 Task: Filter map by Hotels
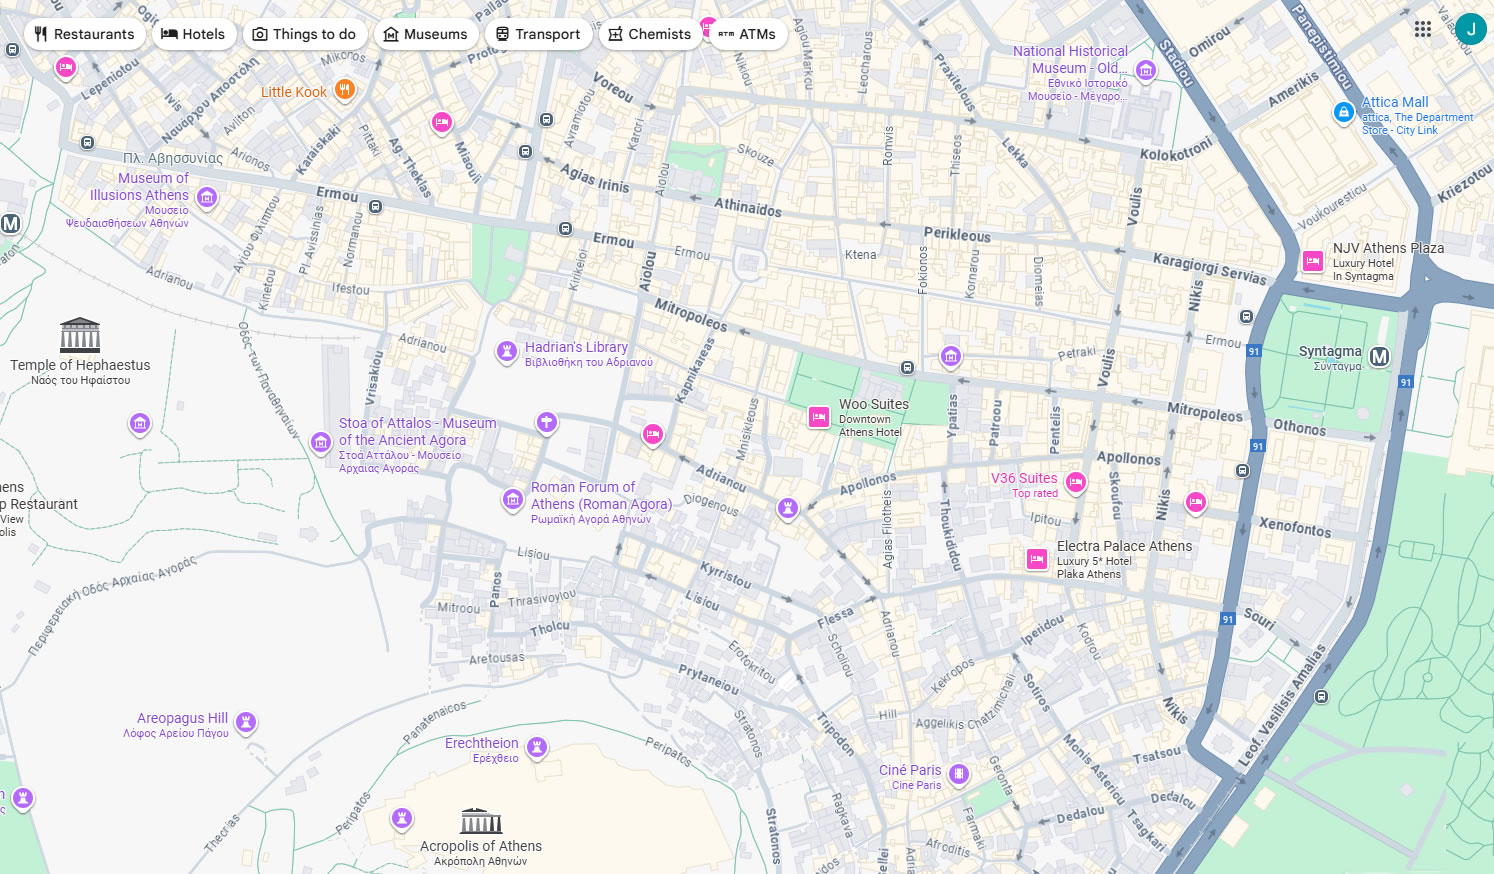[194, 34]
